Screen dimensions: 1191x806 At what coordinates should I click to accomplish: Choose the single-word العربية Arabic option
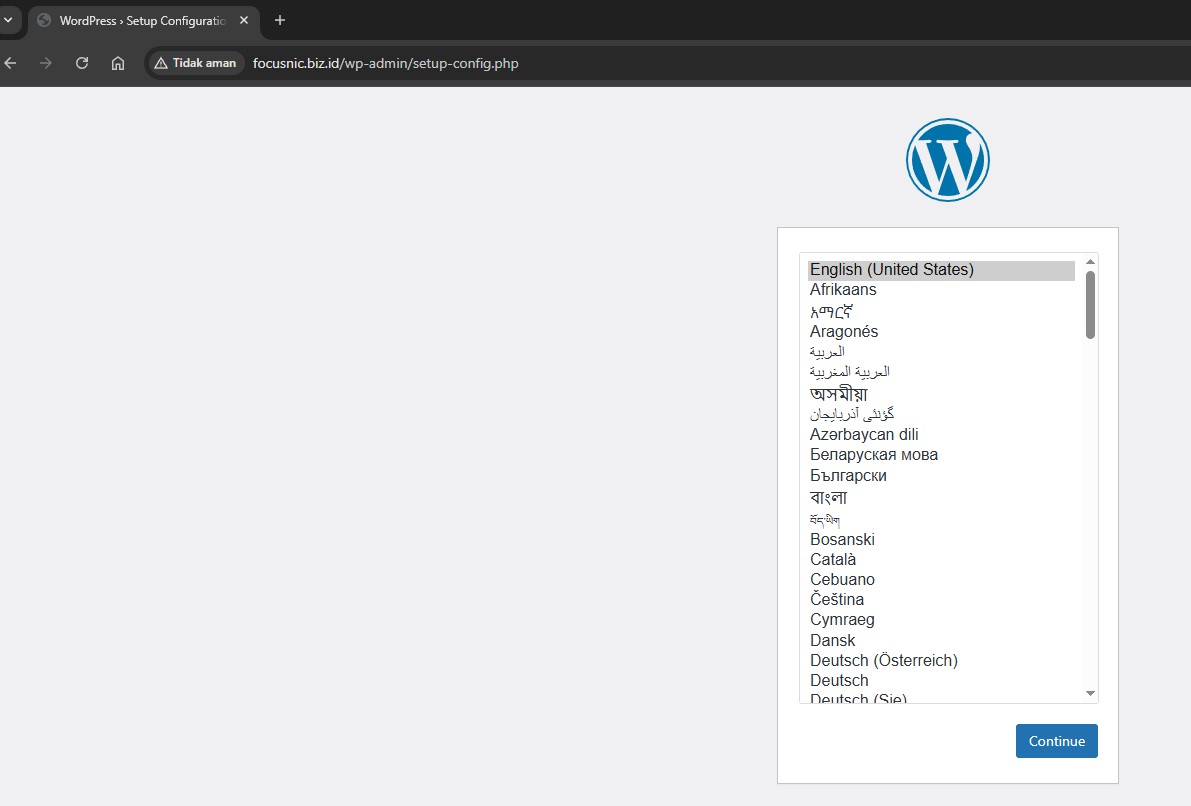(x=941, y=352)
